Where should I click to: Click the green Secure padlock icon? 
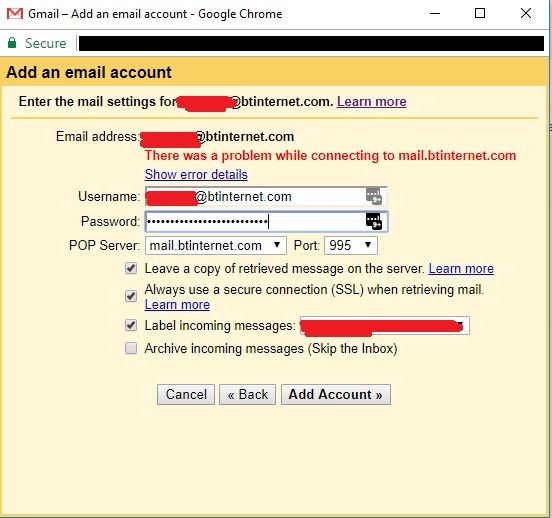(x=12, y=43)
